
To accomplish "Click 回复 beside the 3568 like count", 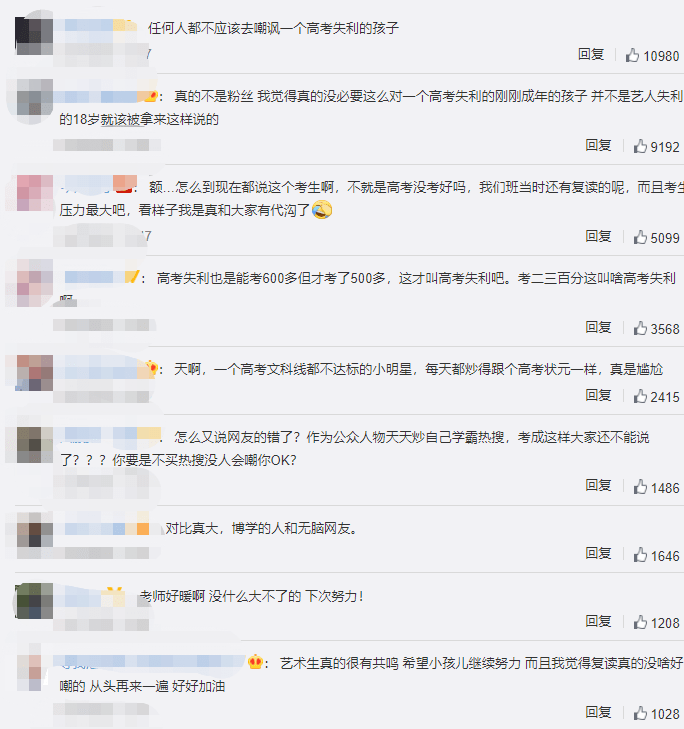I will tap(598, 327).
